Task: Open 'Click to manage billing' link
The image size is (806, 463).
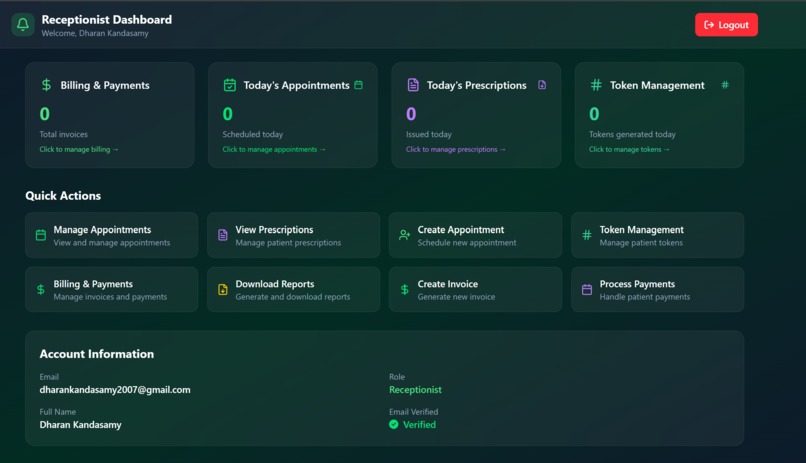Action: point(79,149)
